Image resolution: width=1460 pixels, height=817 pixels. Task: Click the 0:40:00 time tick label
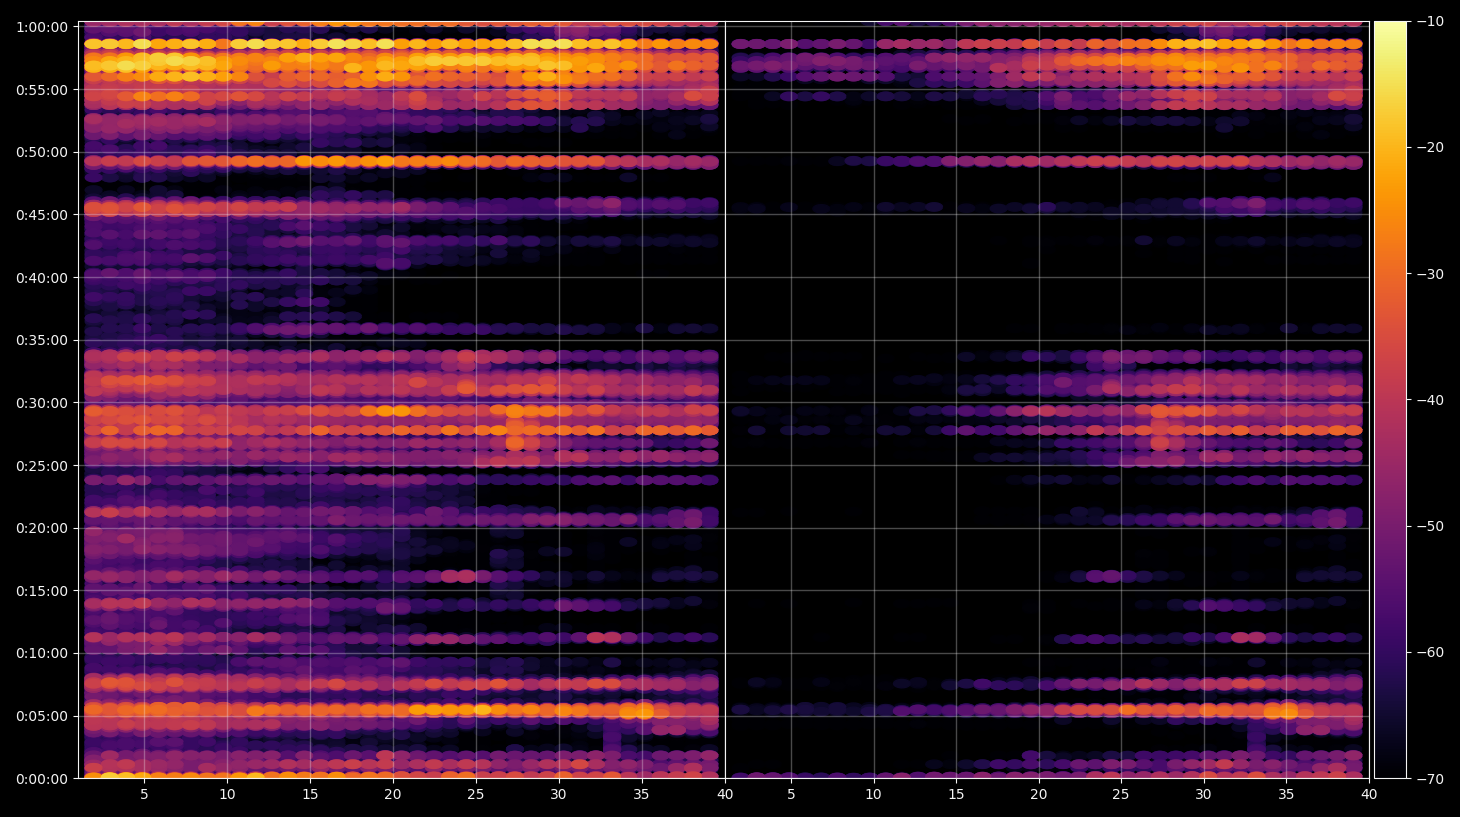click(x=42, y=278)
